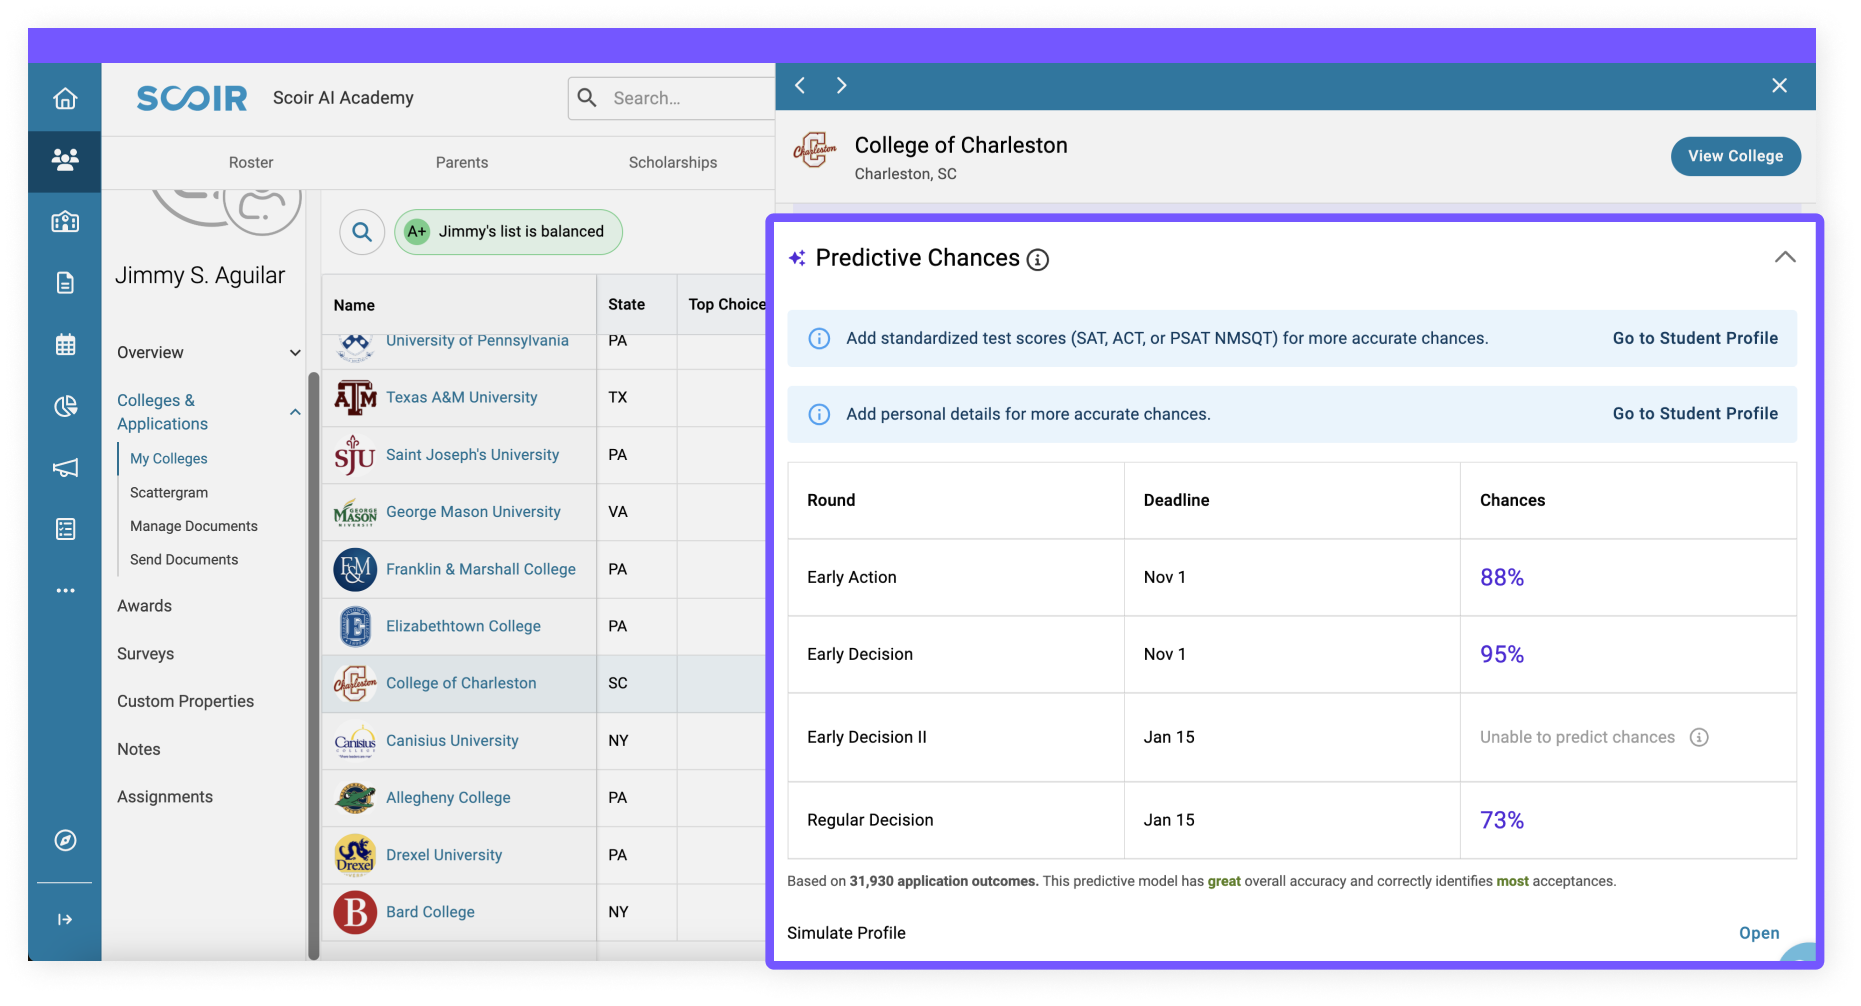Select Scattergram in the left menu

tap(169, 492)
